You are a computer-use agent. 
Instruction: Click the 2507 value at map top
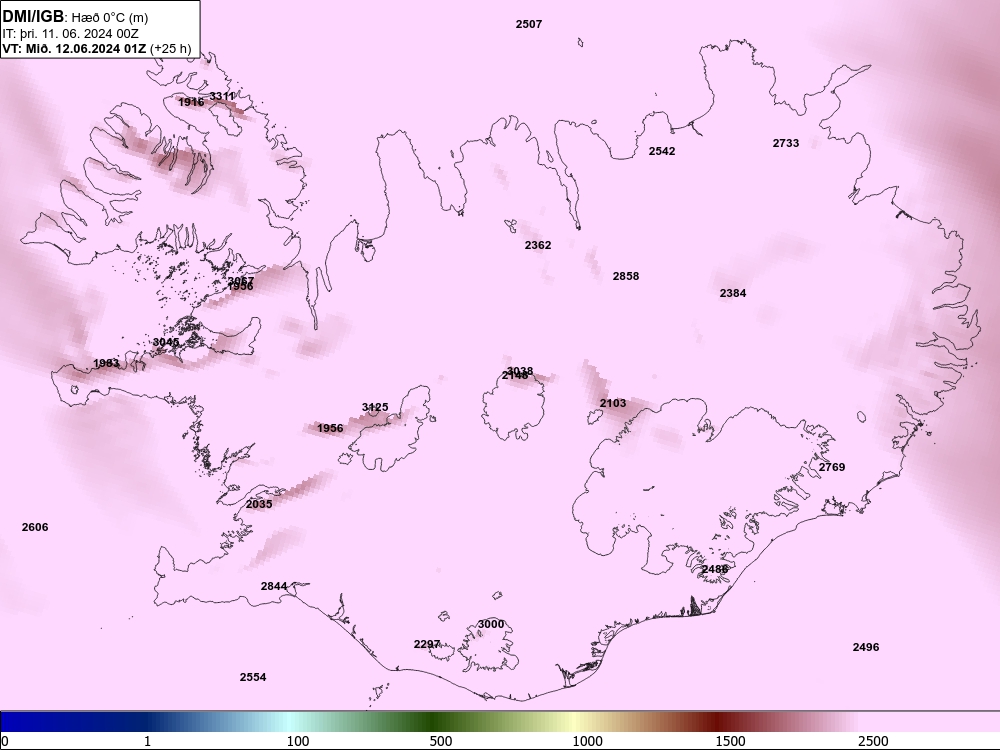(x=529, y=24)
